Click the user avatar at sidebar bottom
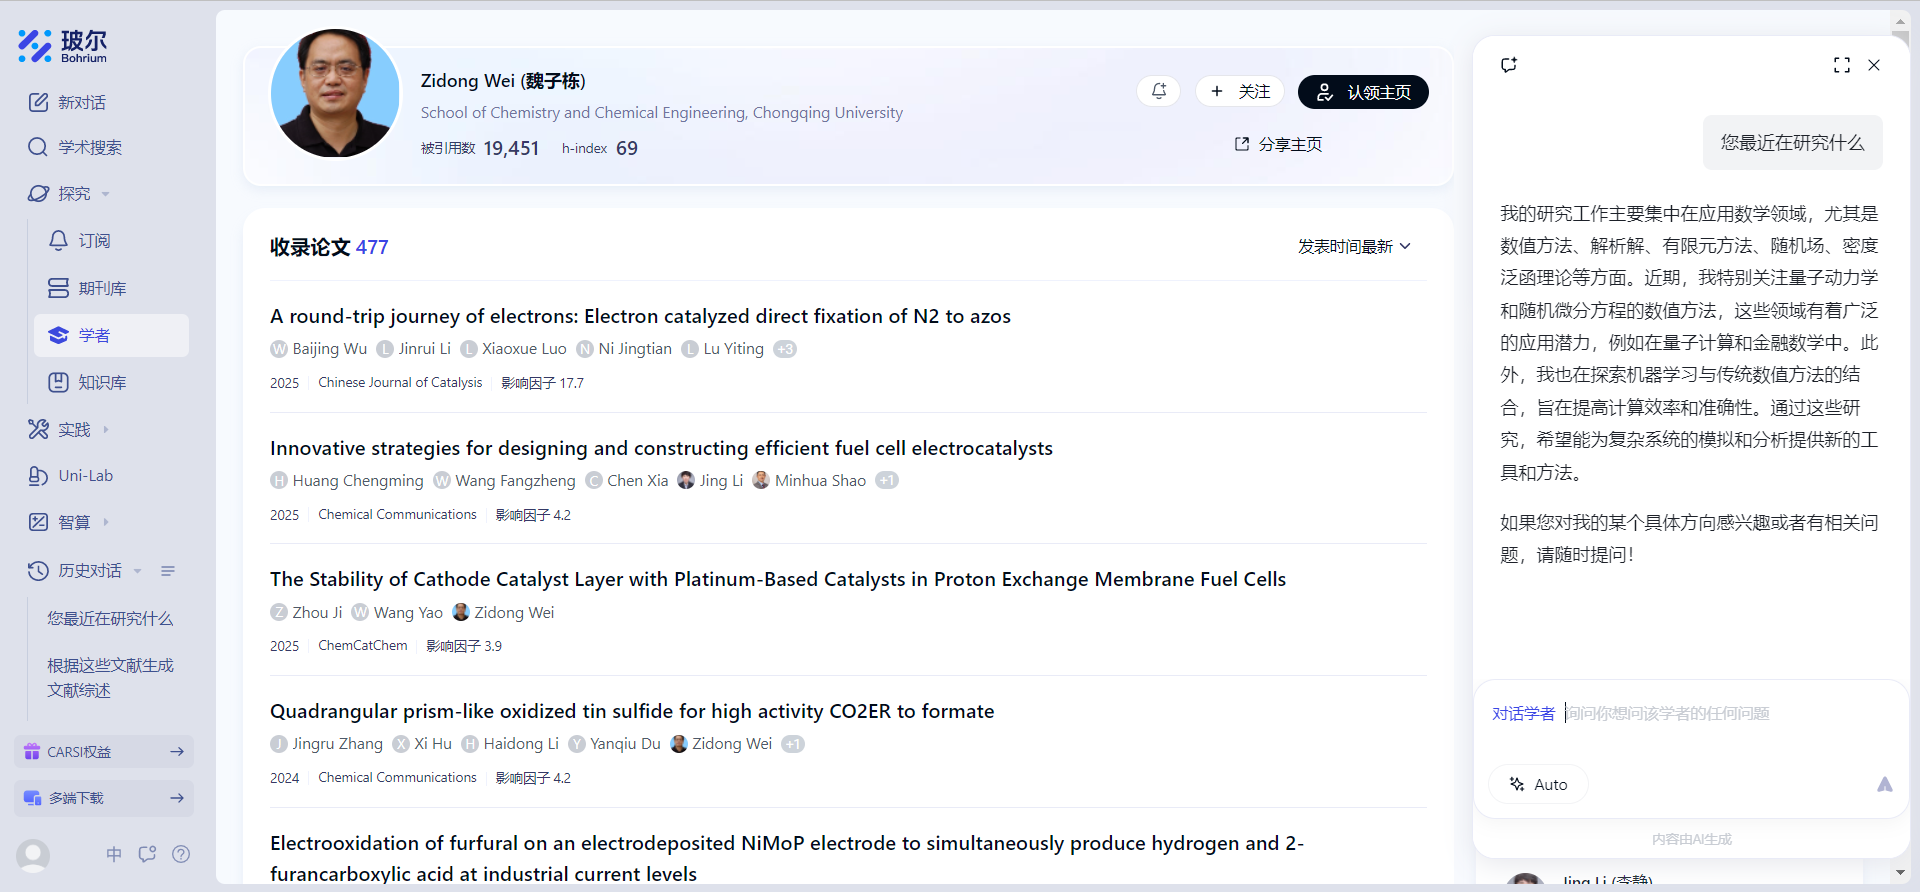Viewport: 1920px width, 892px height. coord(33,855)
